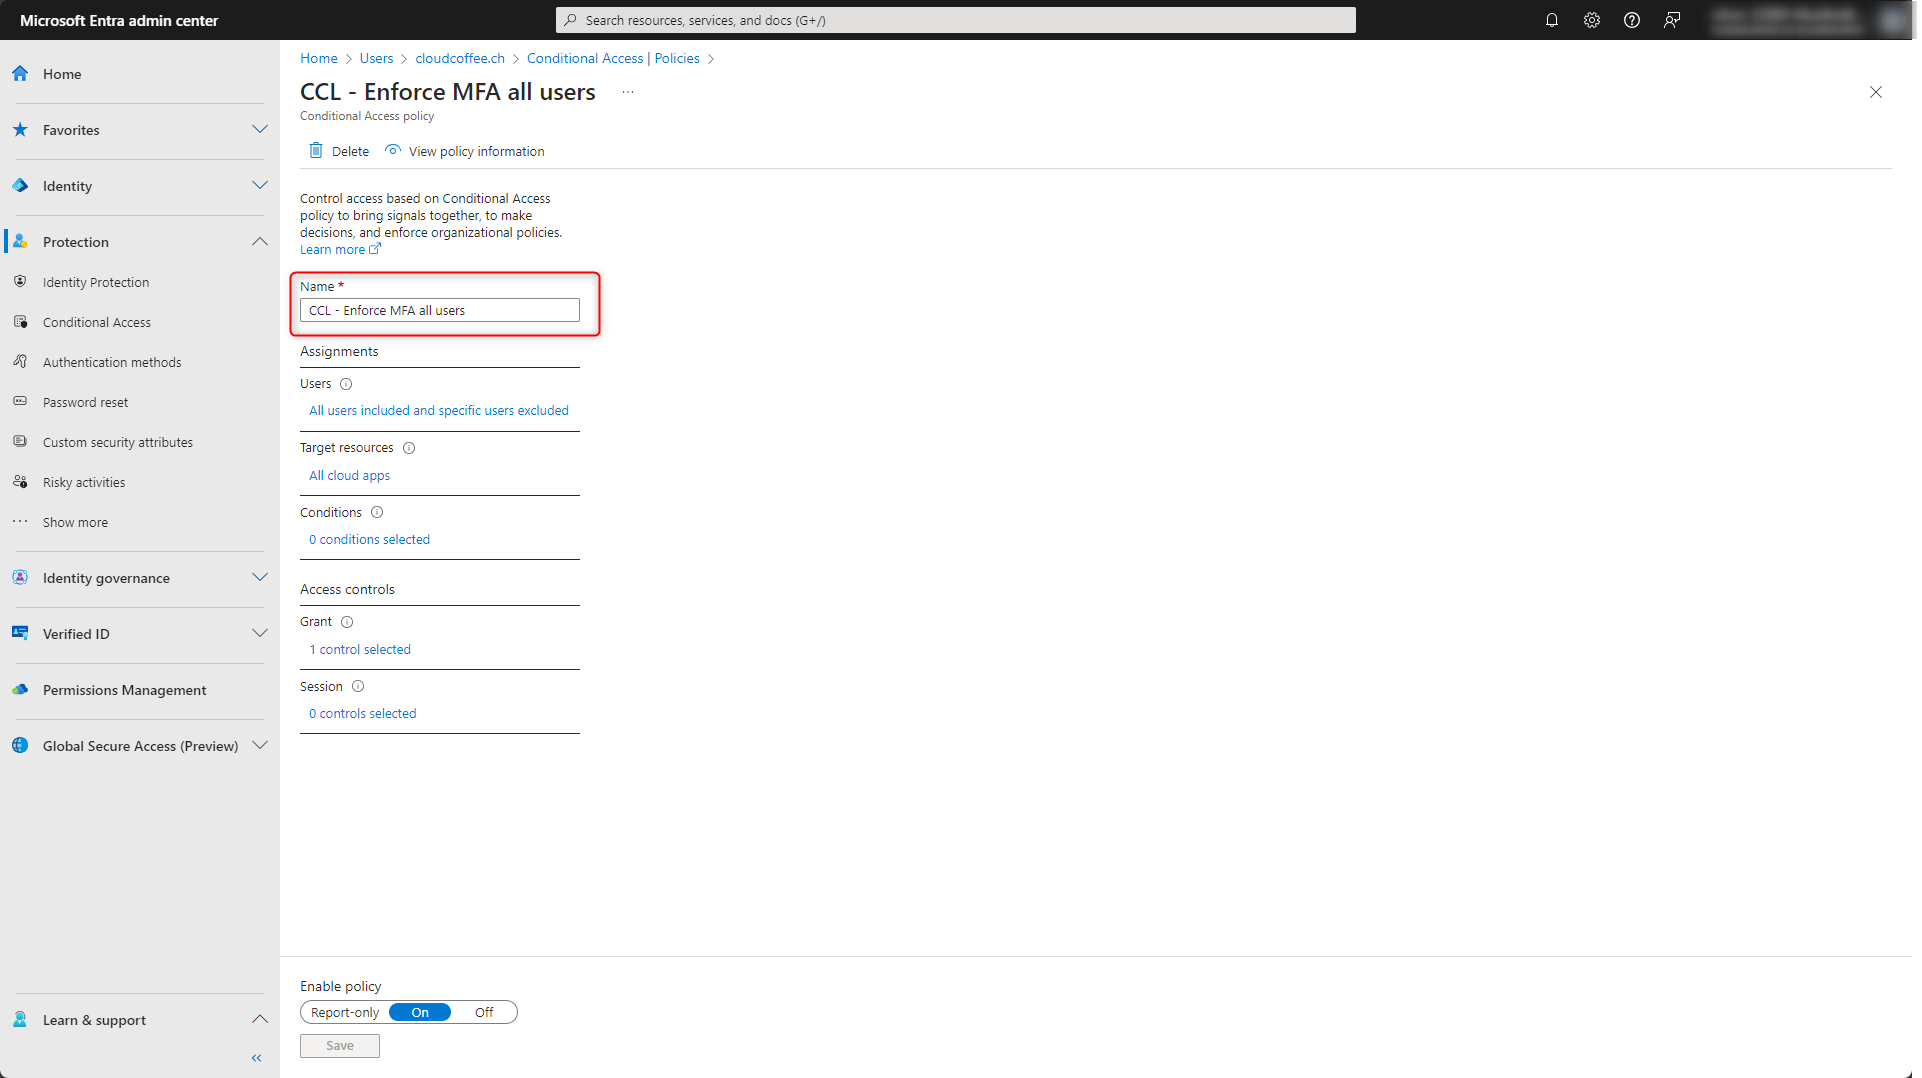Click Users in the breadcrumb trail
The width and height of the screenshot is (1922, 1078).
click(376, 58)
